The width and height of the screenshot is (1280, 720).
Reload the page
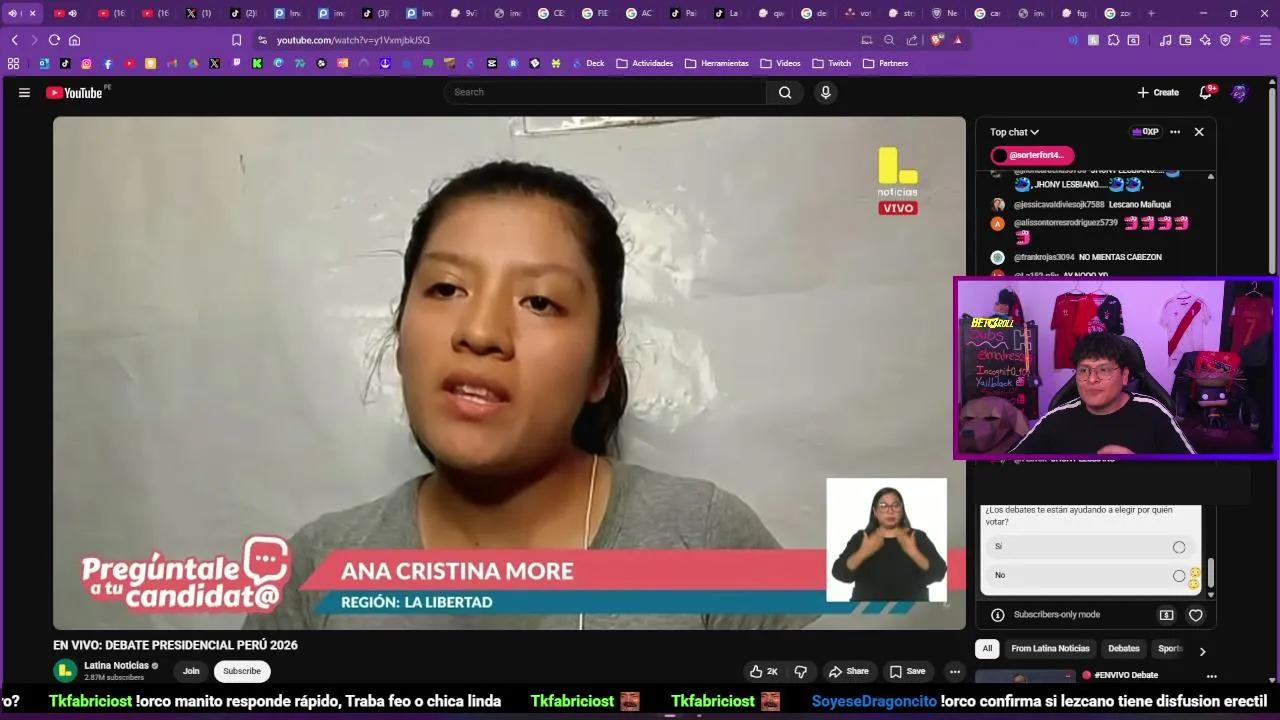coord(54,40)
